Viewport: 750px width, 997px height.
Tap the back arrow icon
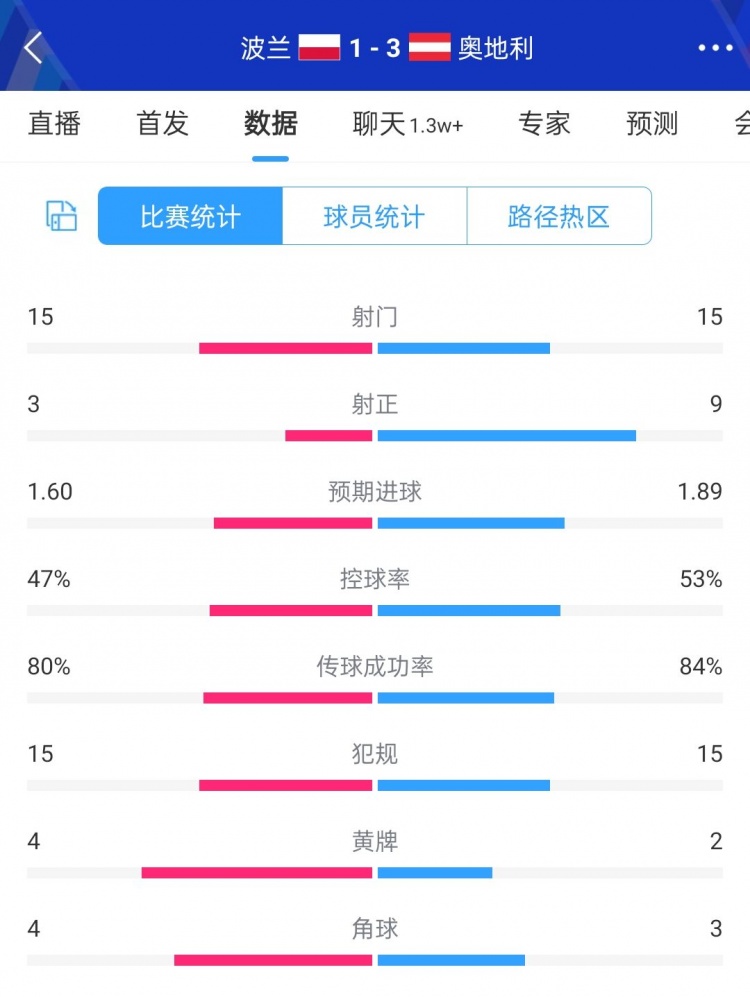click(34, 47)
